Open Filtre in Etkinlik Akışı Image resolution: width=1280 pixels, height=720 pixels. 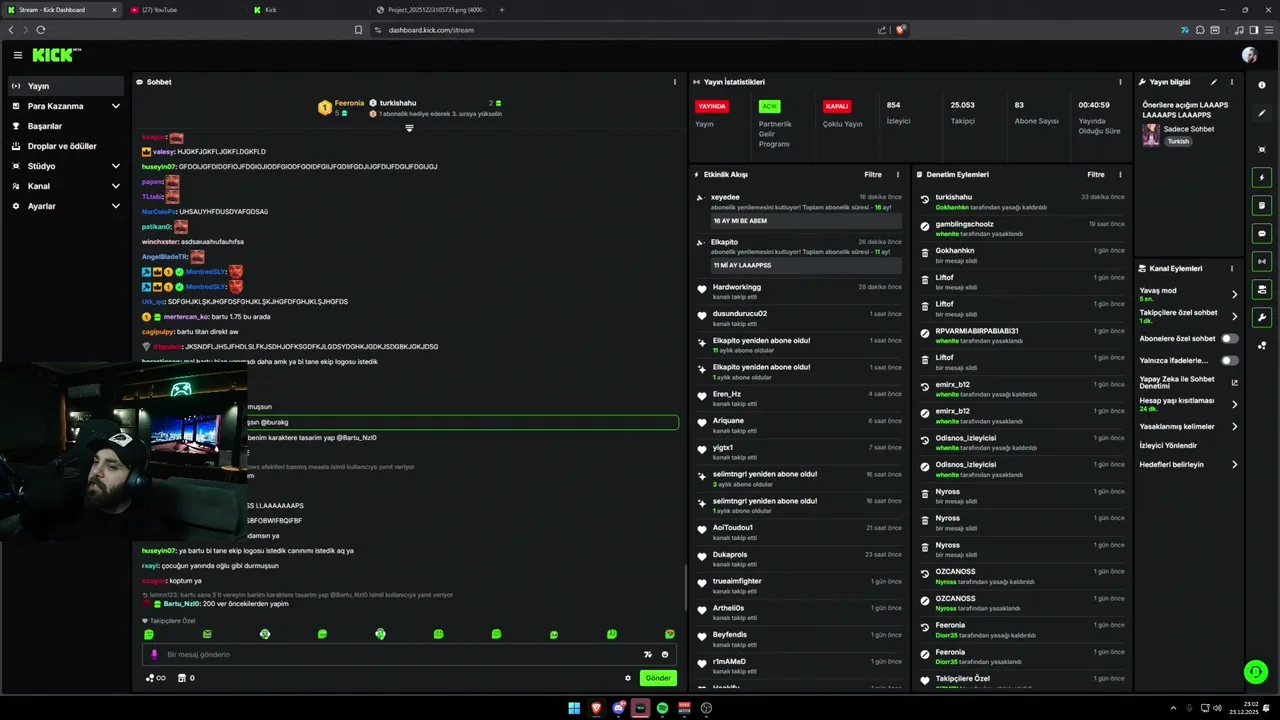pyautogui.click(x=873, y=174)
